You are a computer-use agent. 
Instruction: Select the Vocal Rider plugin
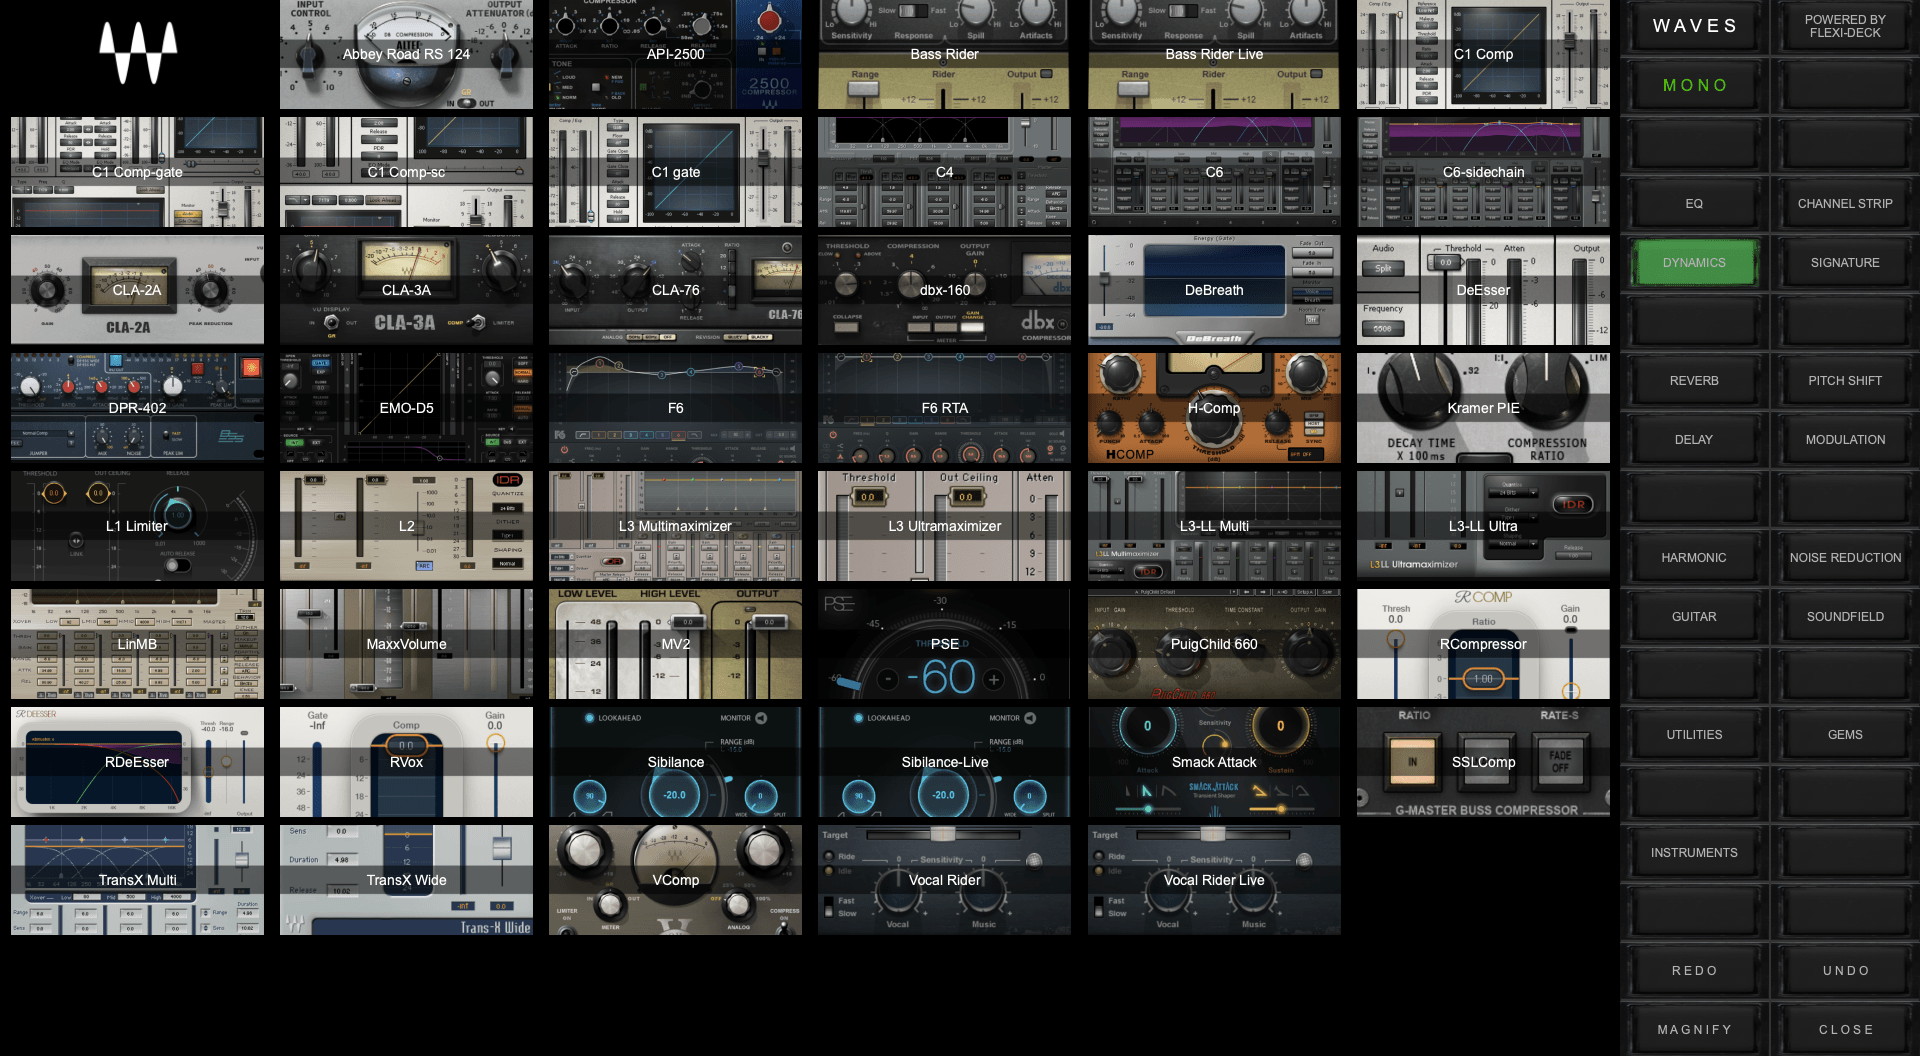pos(944,880)
